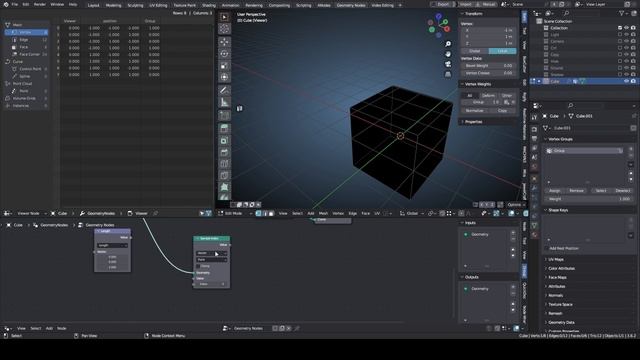Switch to the UV Editing workspace tab
The image size is (640, 360).
point(158,5)
